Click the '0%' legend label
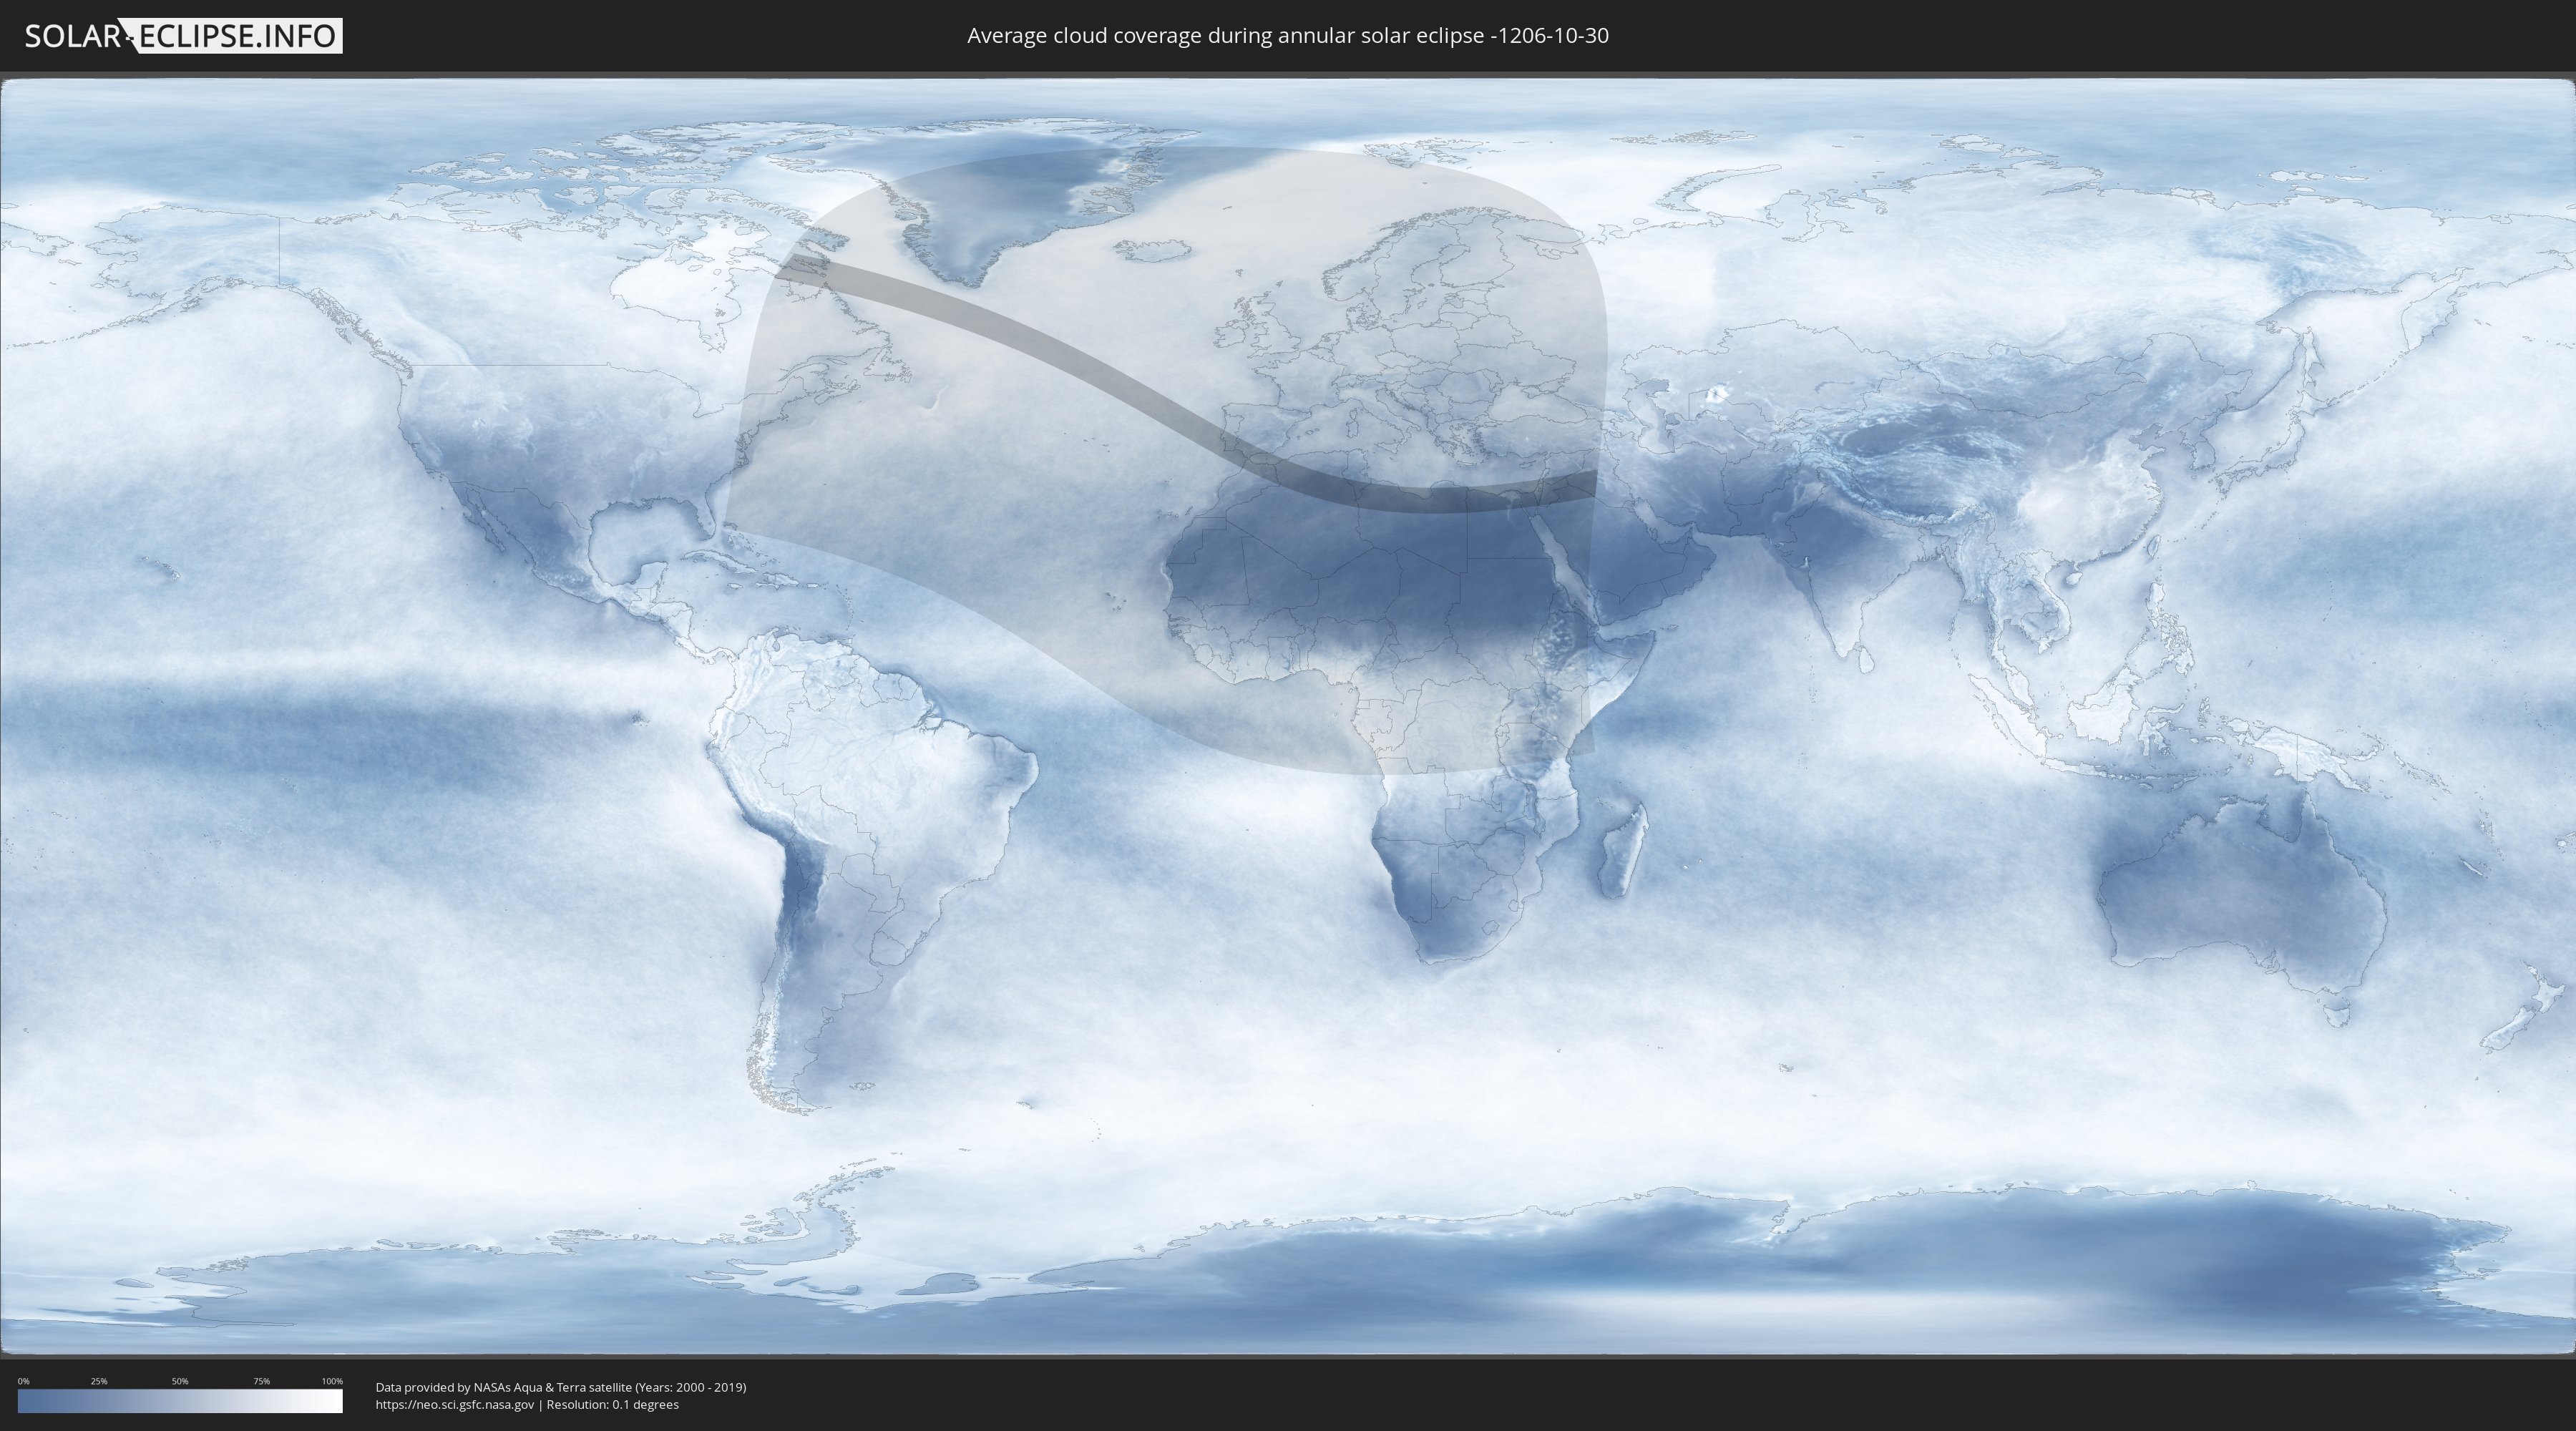This screenshot has height=1431, width=2576. [x=24, y=1381]
